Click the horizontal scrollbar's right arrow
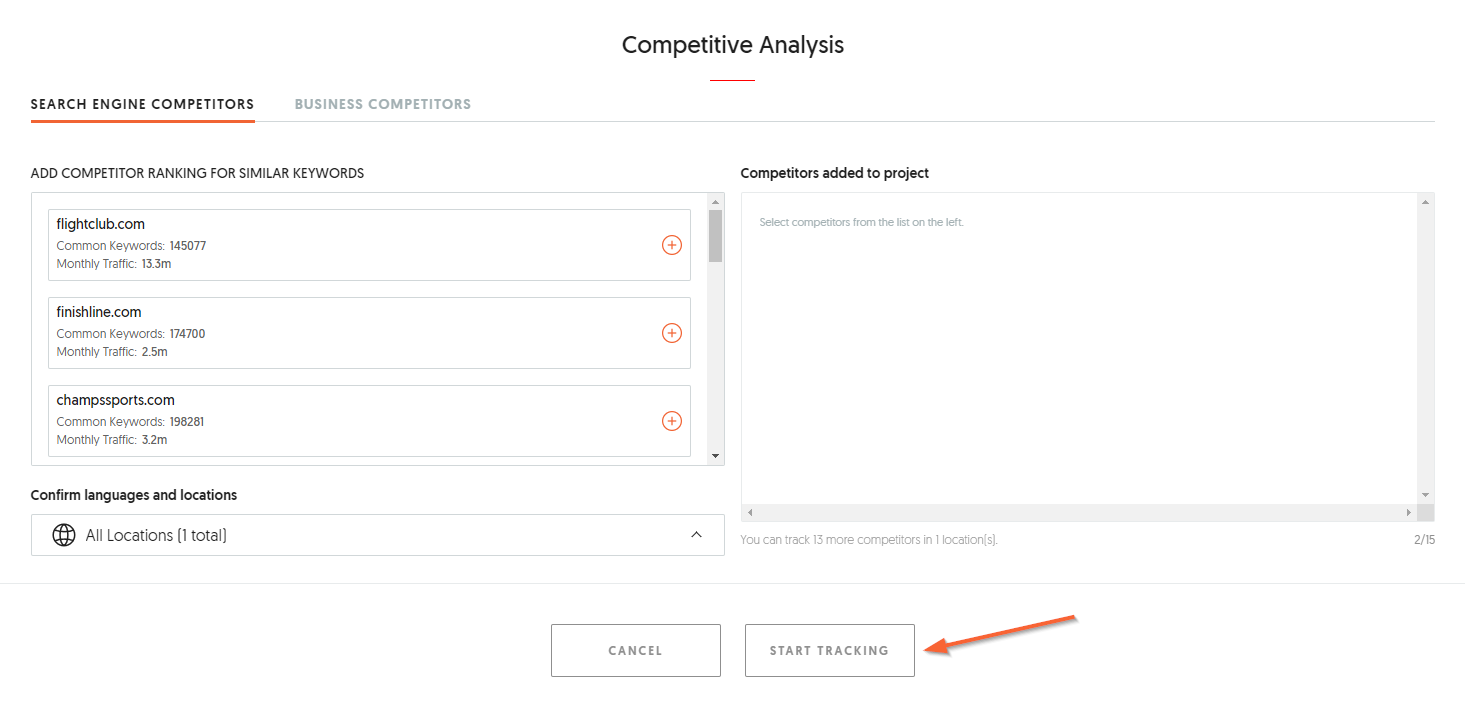The width and height of the screenshot is (1465, 705). pyautogui.click(x=1409, y=512)
